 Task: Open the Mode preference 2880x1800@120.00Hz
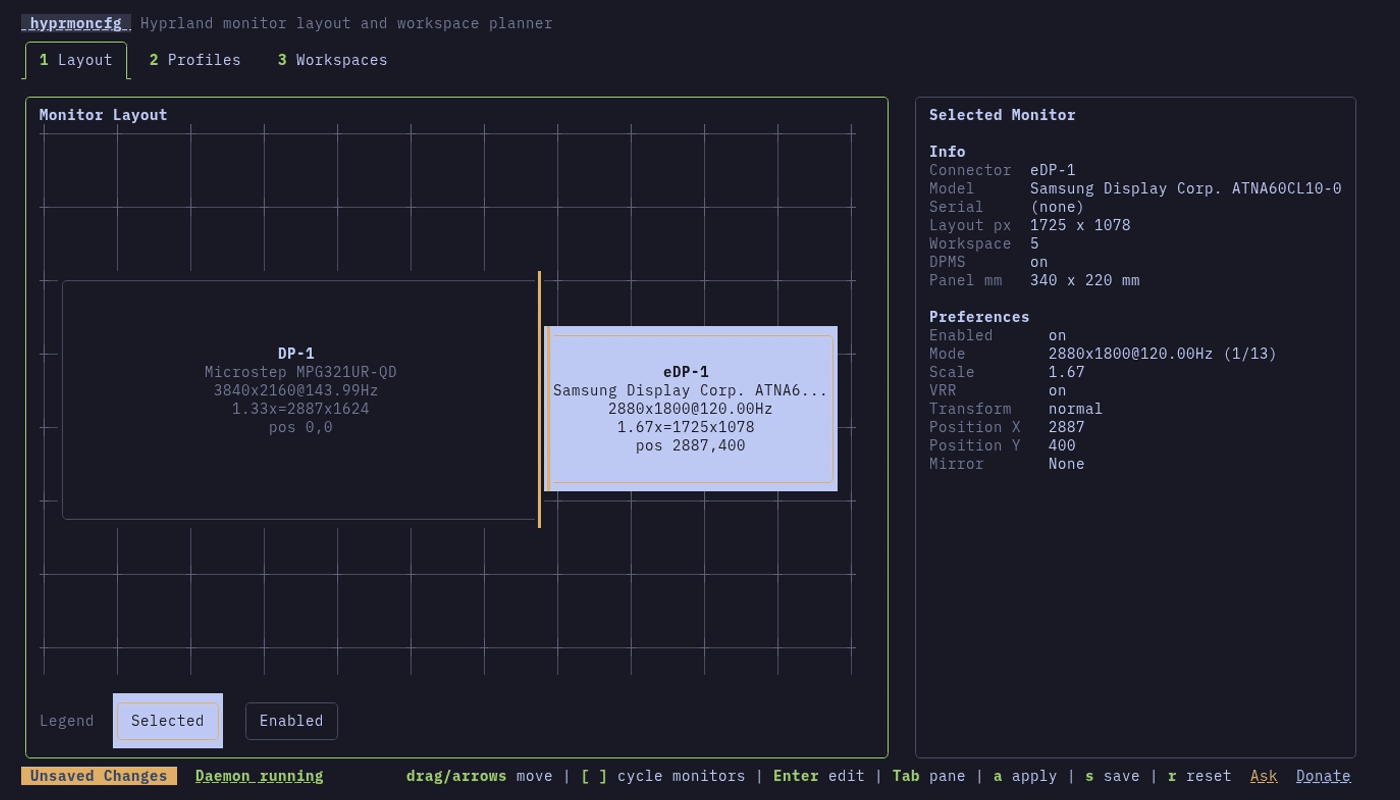pyautogui.click(x=1162, y=354)
